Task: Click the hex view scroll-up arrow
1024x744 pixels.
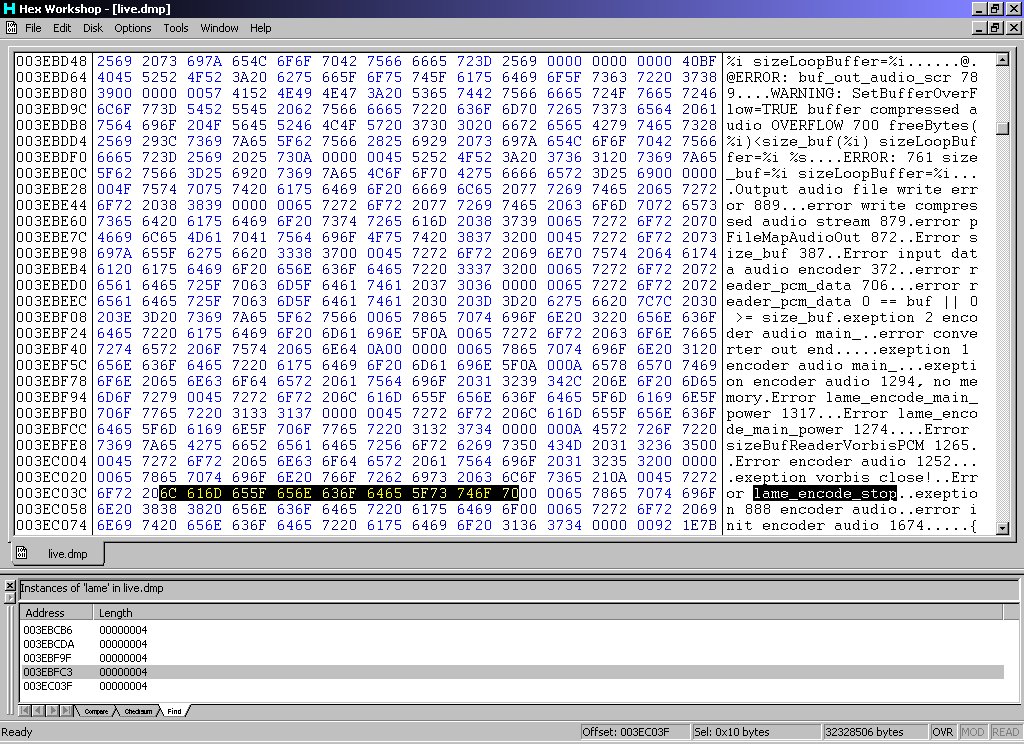Action: [1002, 60]
